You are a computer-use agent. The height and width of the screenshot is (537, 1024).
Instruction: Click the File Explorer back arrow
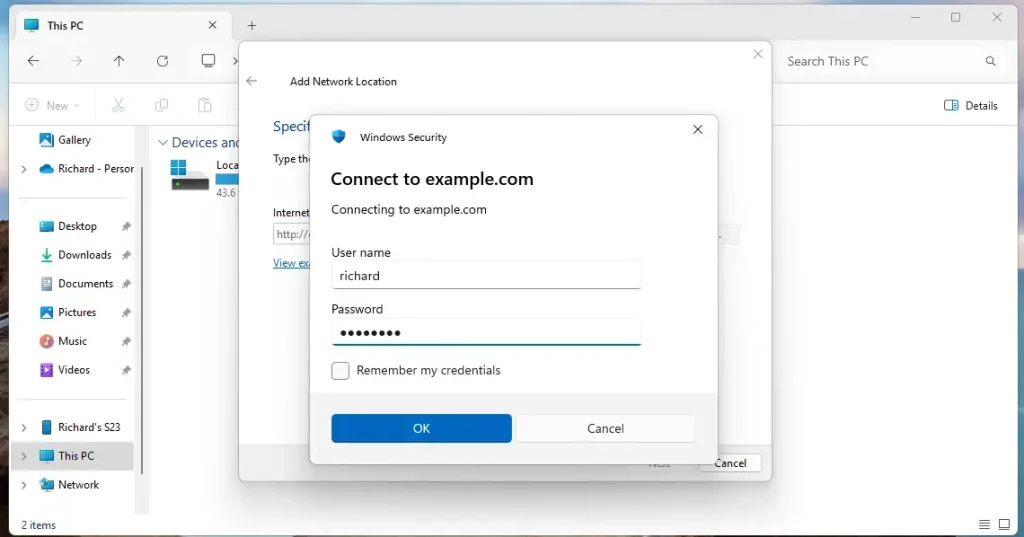(x=33, y=61)
